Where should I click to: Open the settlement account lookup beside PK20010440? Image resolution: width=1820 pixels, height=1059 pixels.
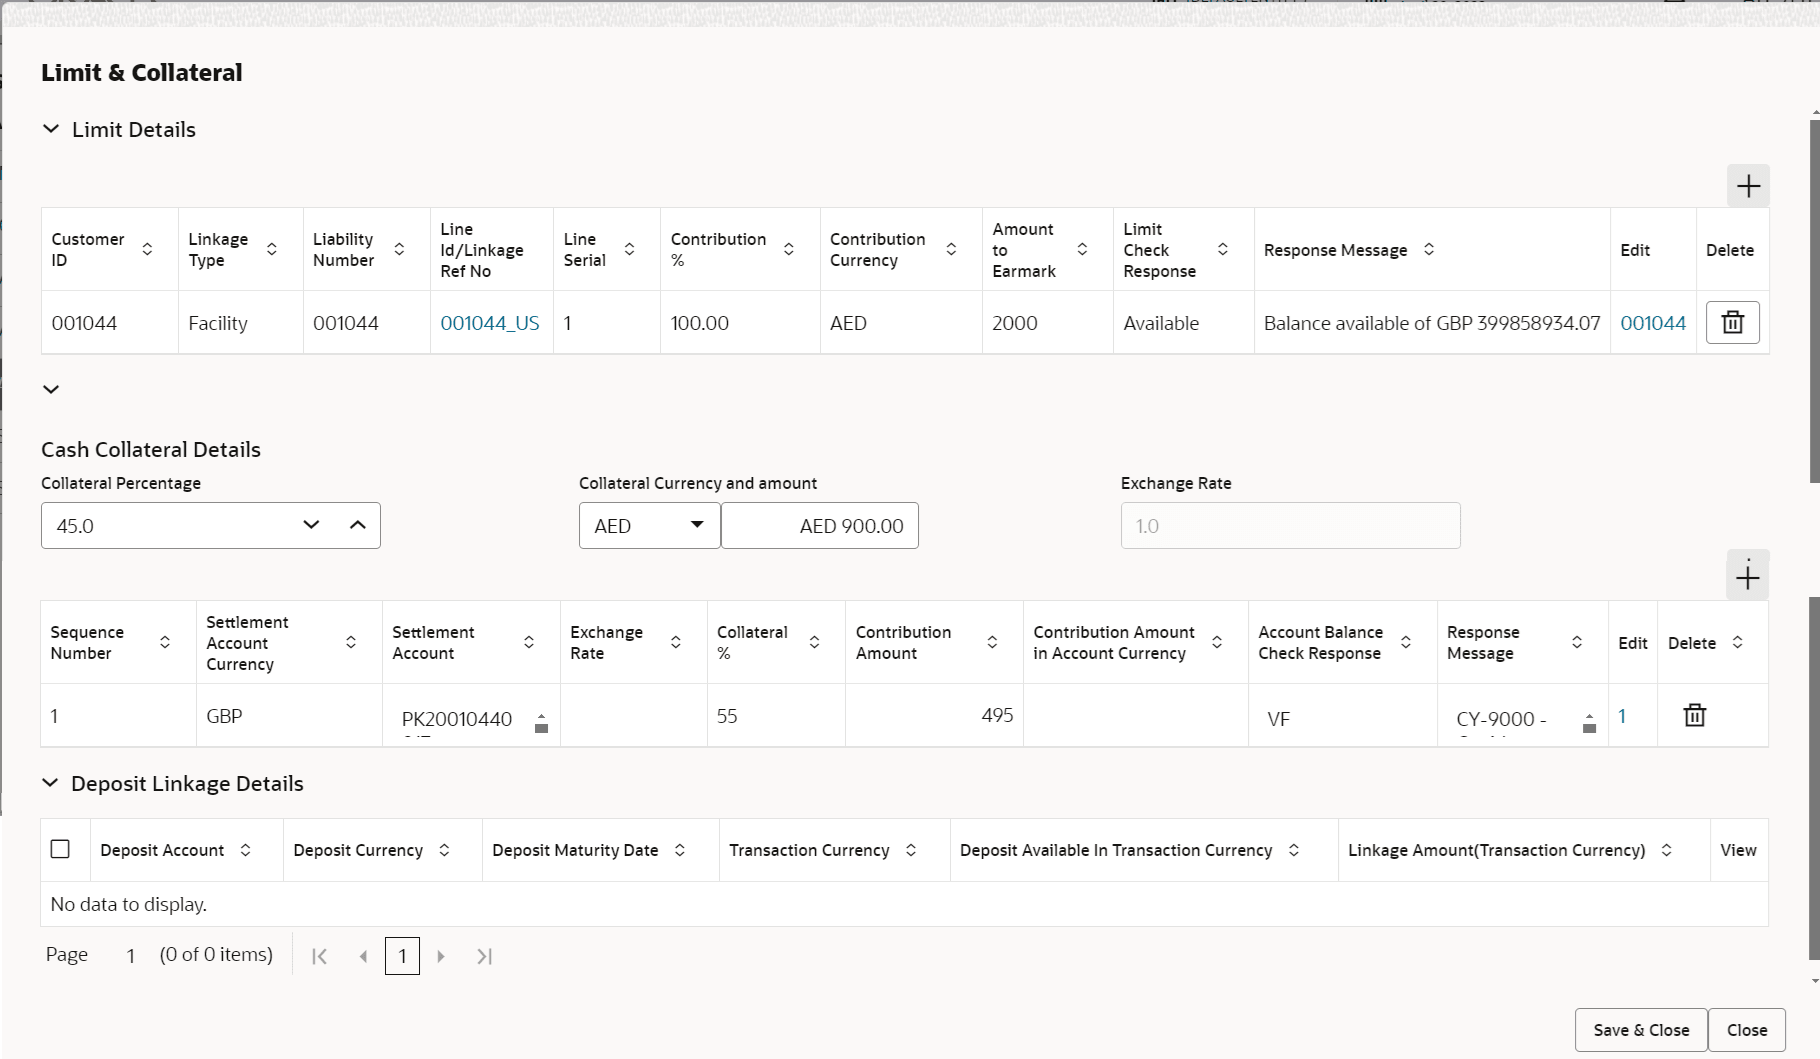click(x=541, y=723)
